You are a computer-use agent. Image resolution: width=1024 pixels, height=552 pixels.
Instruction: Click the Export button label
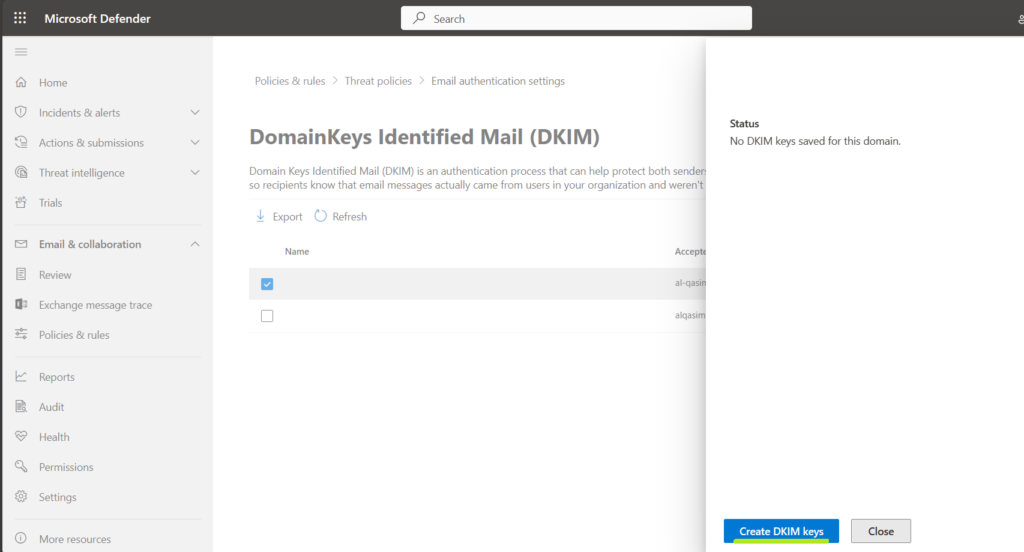coord(287,217)
